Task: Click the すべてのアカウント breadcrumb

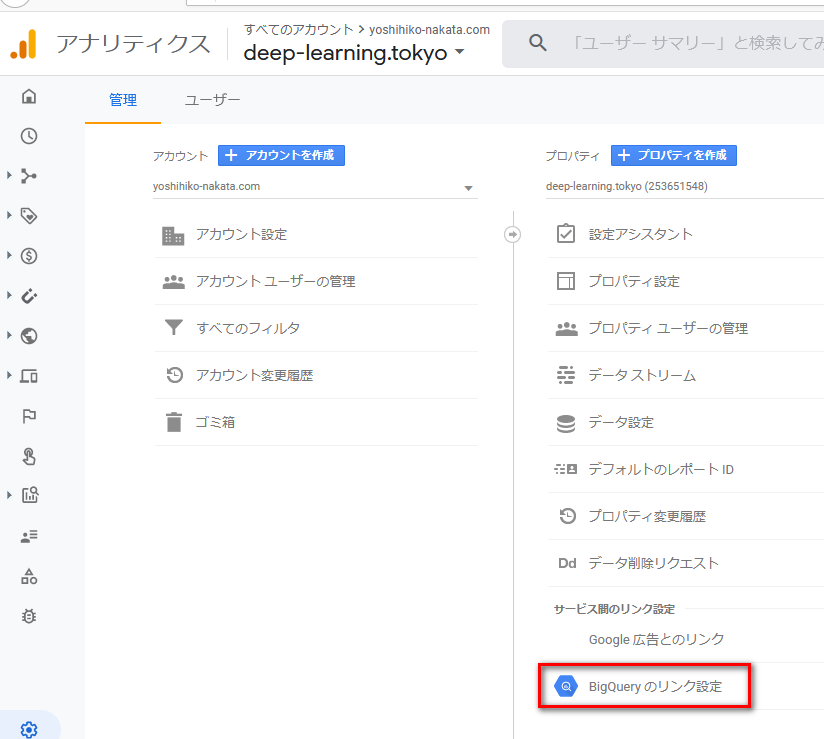Action: [x=298, y=29]
